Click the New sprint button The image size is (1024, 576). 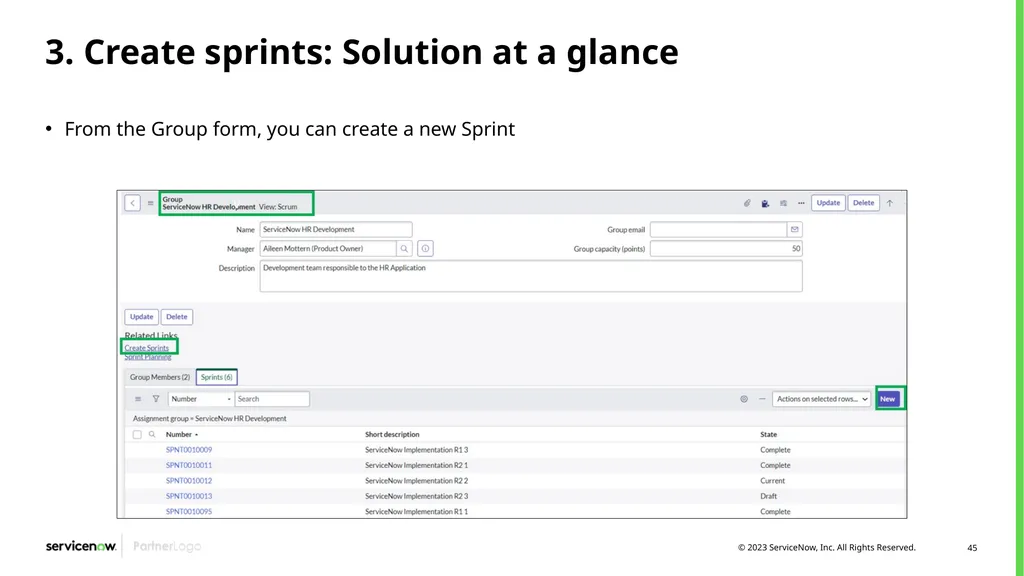pyautogui.click(x=888, y=399)
